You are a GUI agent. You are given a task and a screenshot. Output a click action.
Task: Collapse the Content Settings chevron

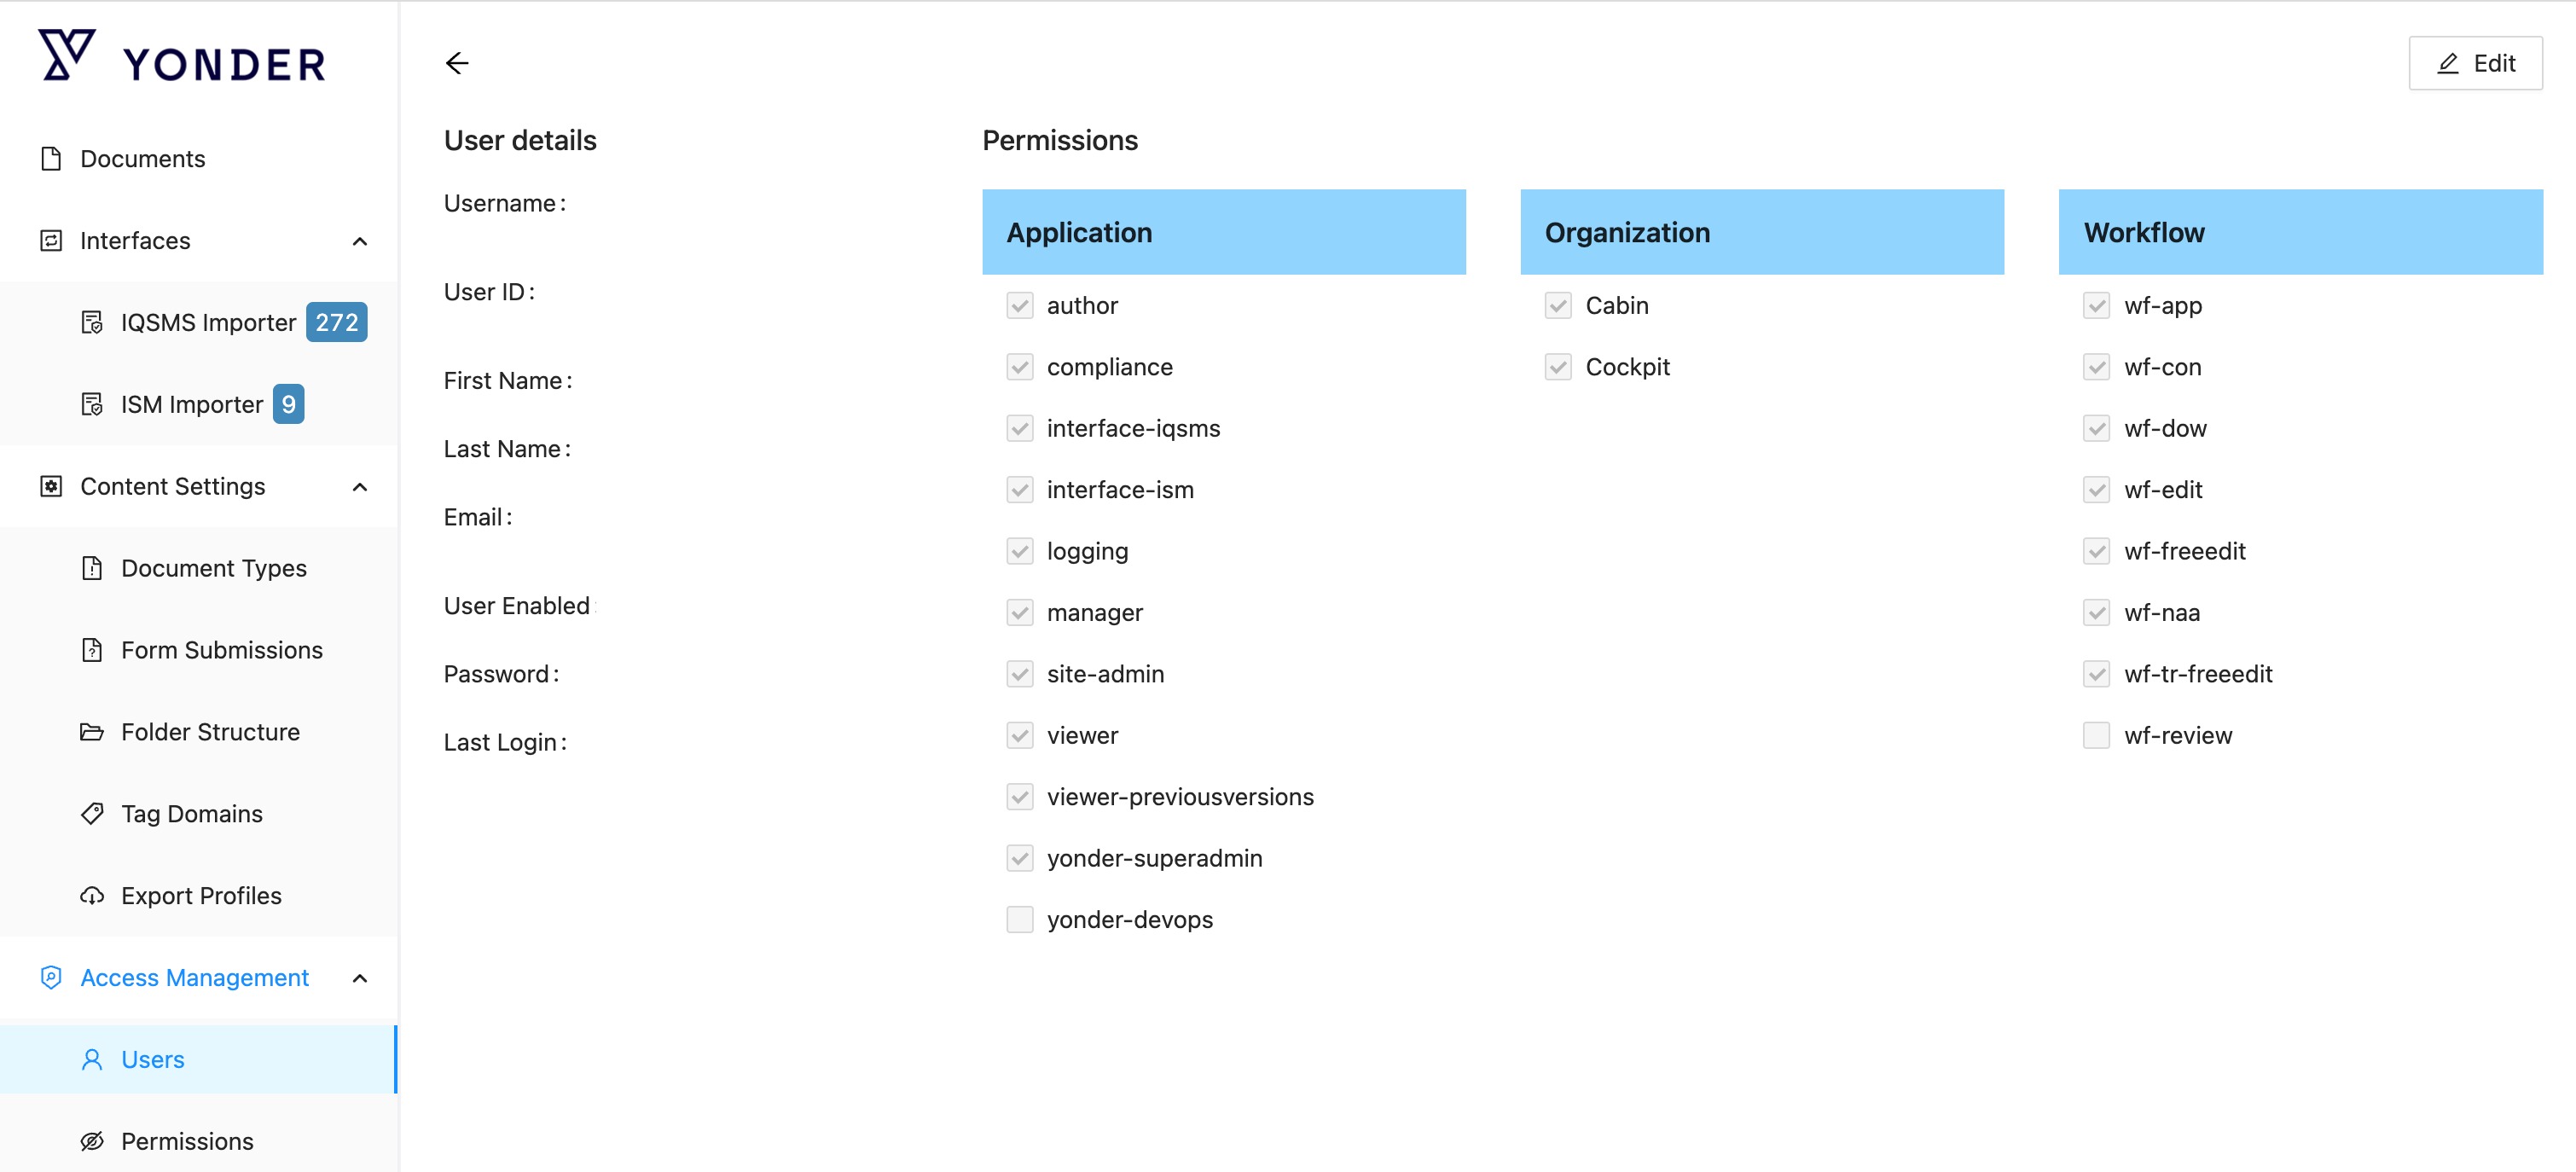(360, 487)
